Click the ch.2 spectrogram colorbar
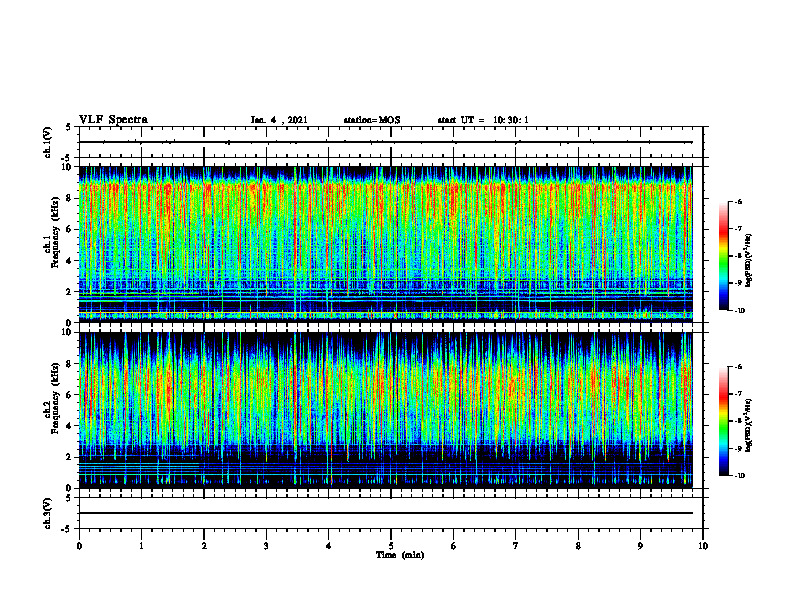792x612 pixels. [x=723, y=421]
